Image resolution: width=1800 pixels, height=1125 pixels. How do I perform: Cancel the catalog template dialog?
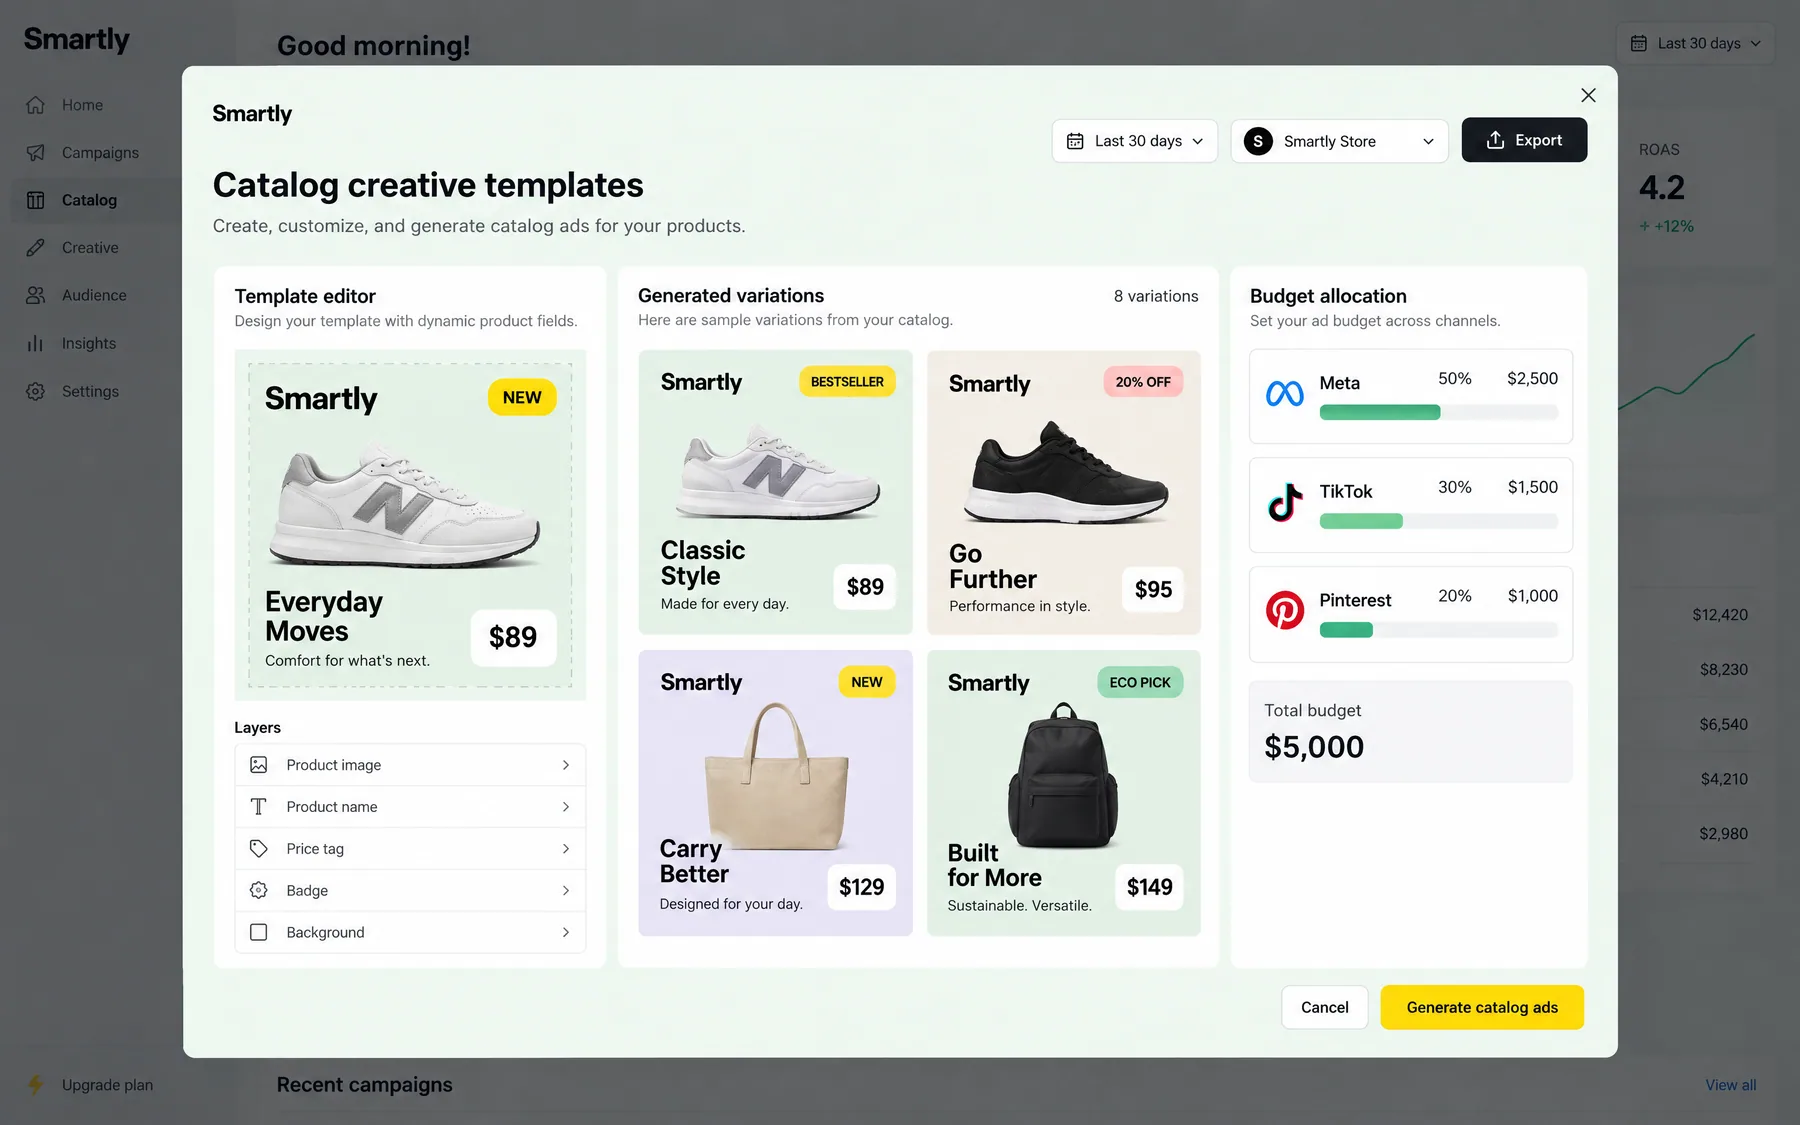coord(1325,1007)
